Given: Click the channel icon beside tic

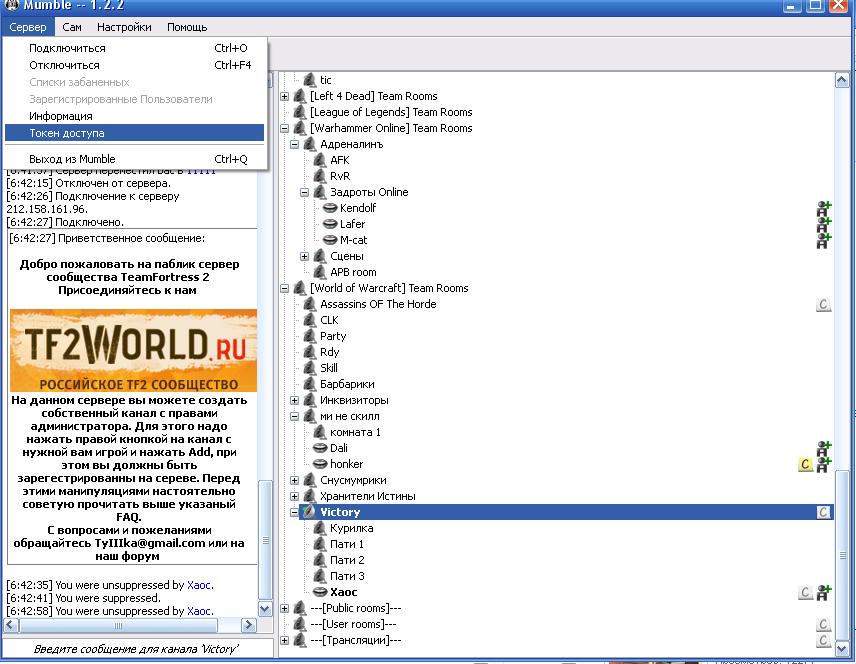Looking at the screenshot, I should 310,80.
